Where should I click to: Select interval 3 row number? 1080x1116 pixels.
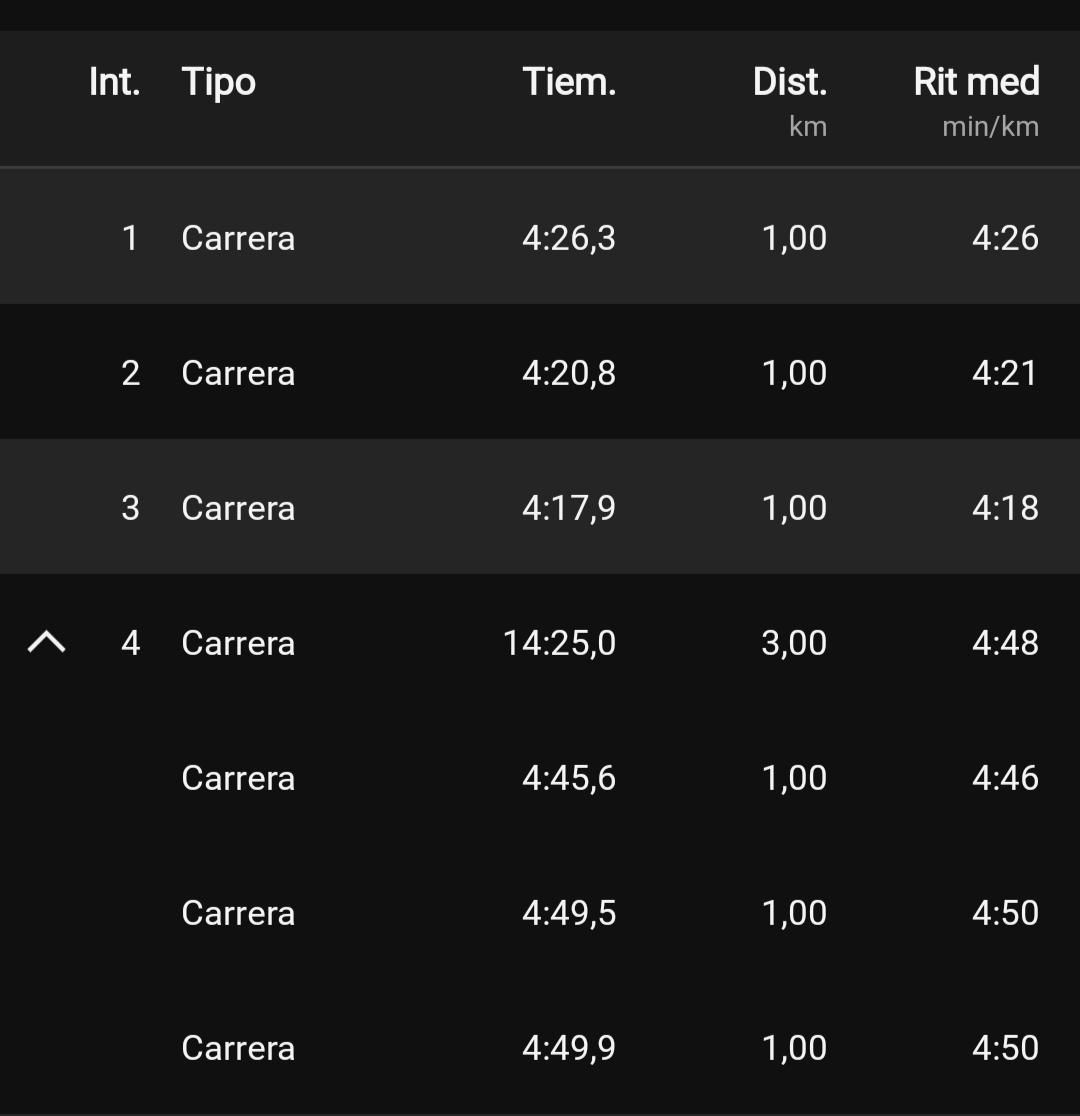[x=130, y=508]
